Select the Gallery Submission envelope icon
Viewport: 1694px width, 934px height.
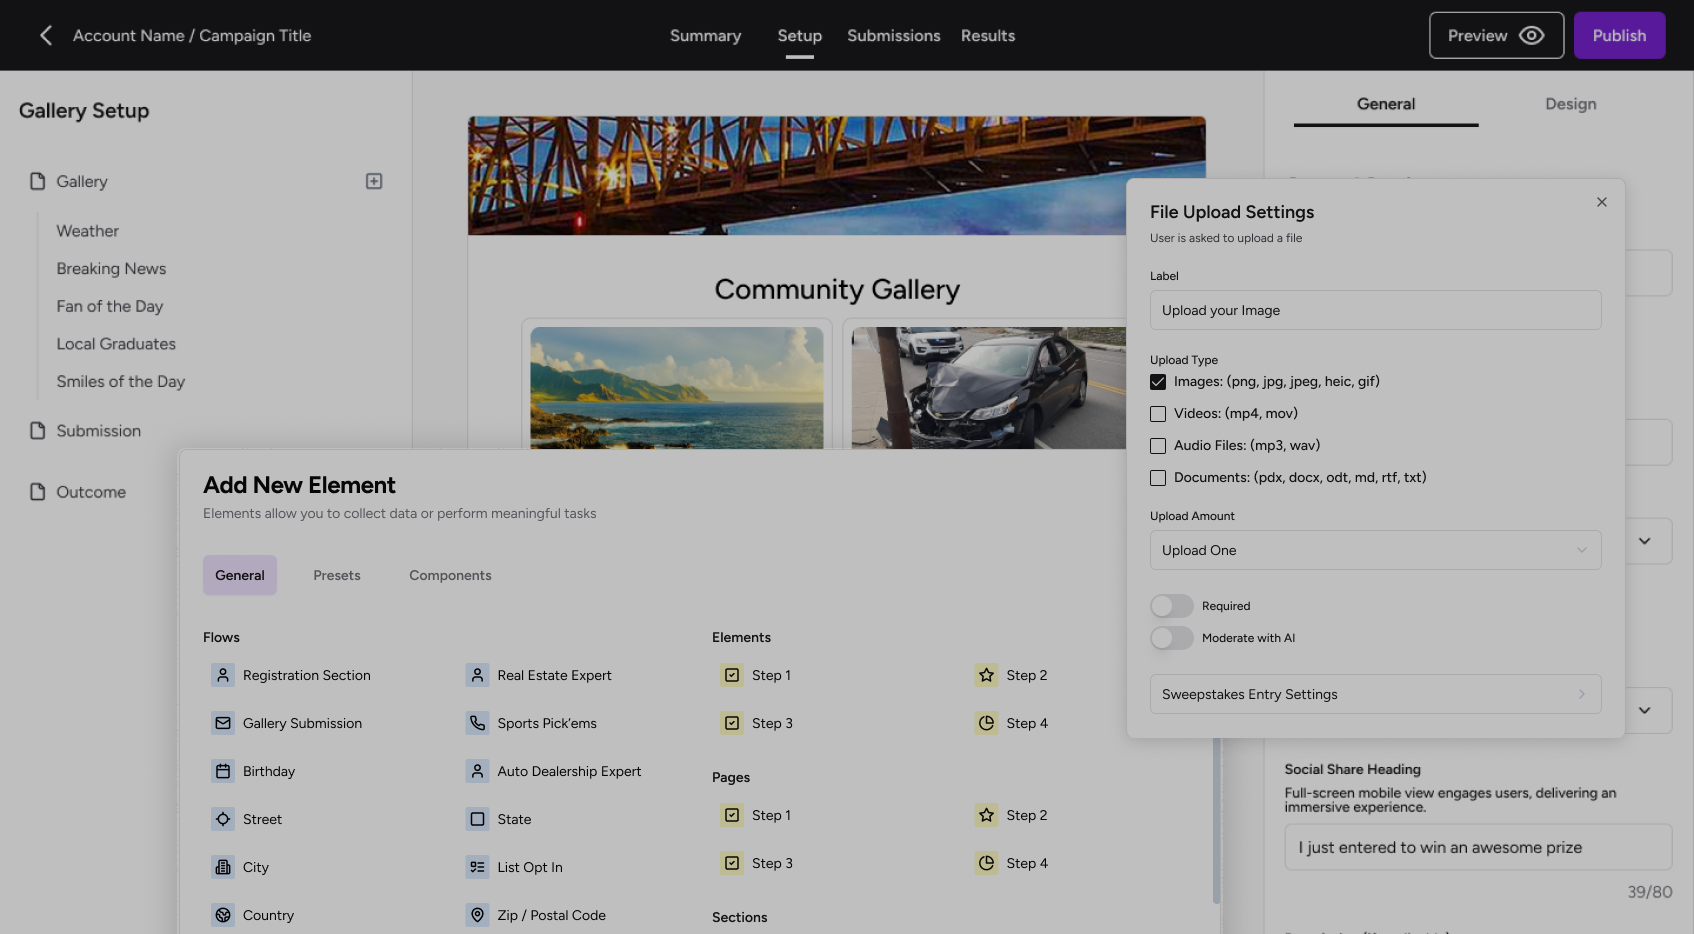(x=223, y=723)
